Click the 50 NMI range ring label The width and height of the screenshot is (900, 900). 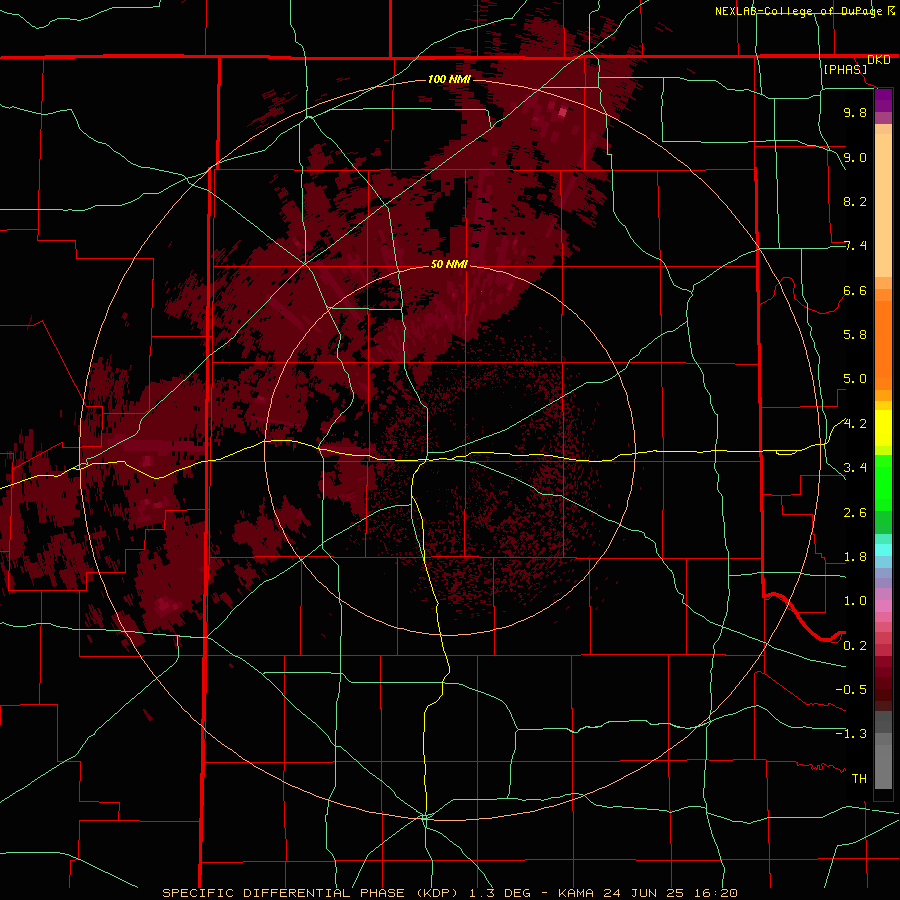coord(449,264)
